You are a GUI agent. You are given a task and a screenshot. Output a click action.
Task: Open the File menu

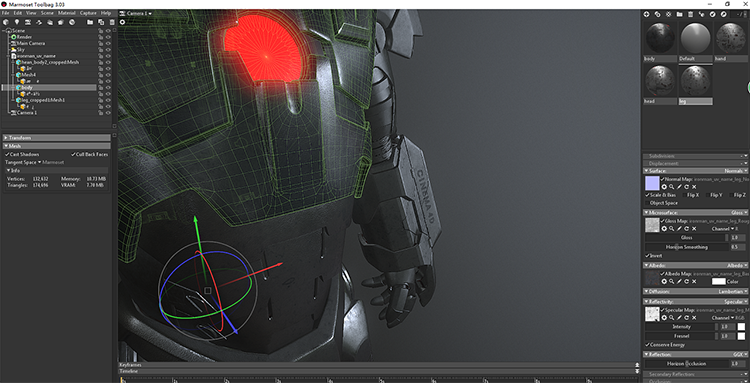(6, 13)
